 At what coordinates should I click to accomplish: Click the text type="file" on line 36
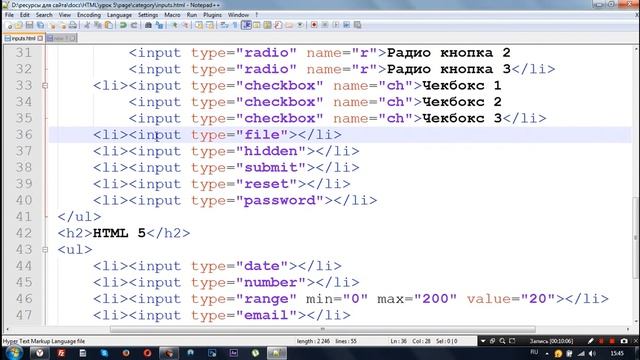pos(240,135)
